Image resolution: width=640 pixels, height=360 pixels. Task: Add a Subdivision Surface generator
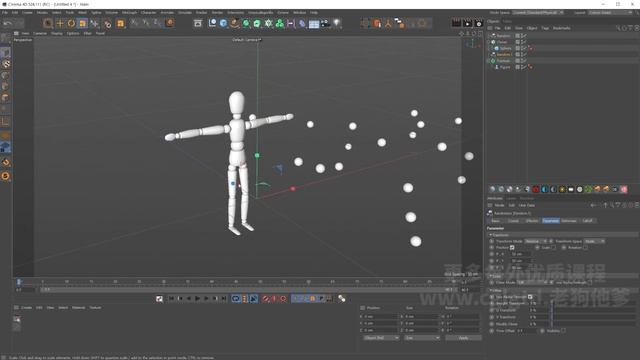[246, 23]
